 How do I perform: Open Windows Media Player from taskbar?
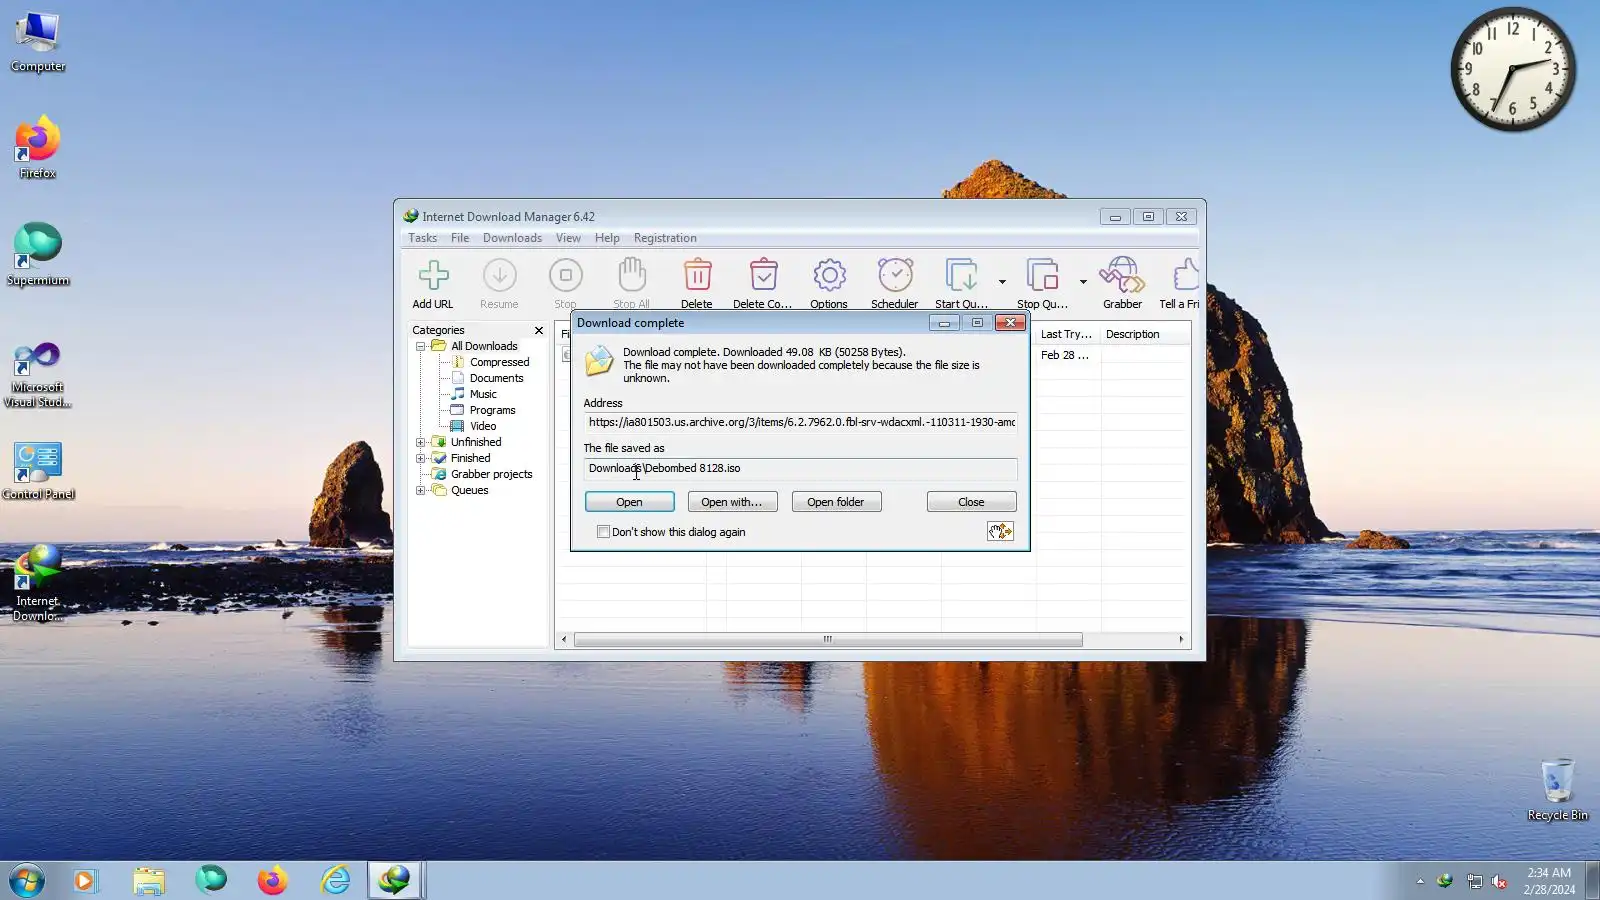(x=85, y=881)
